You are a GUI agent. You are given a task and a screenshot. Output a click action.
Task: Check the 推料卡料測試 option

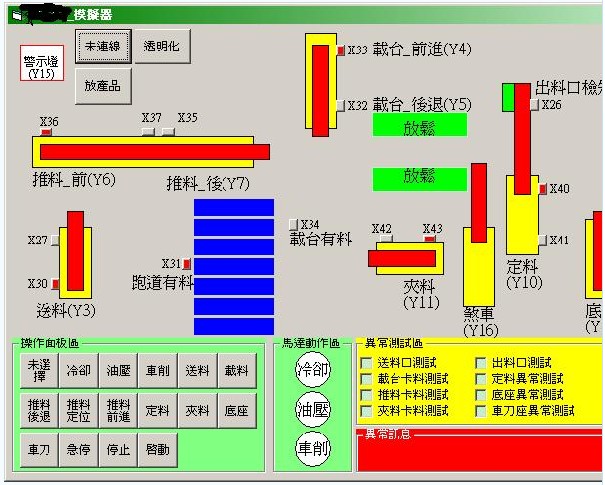point(367,395)
